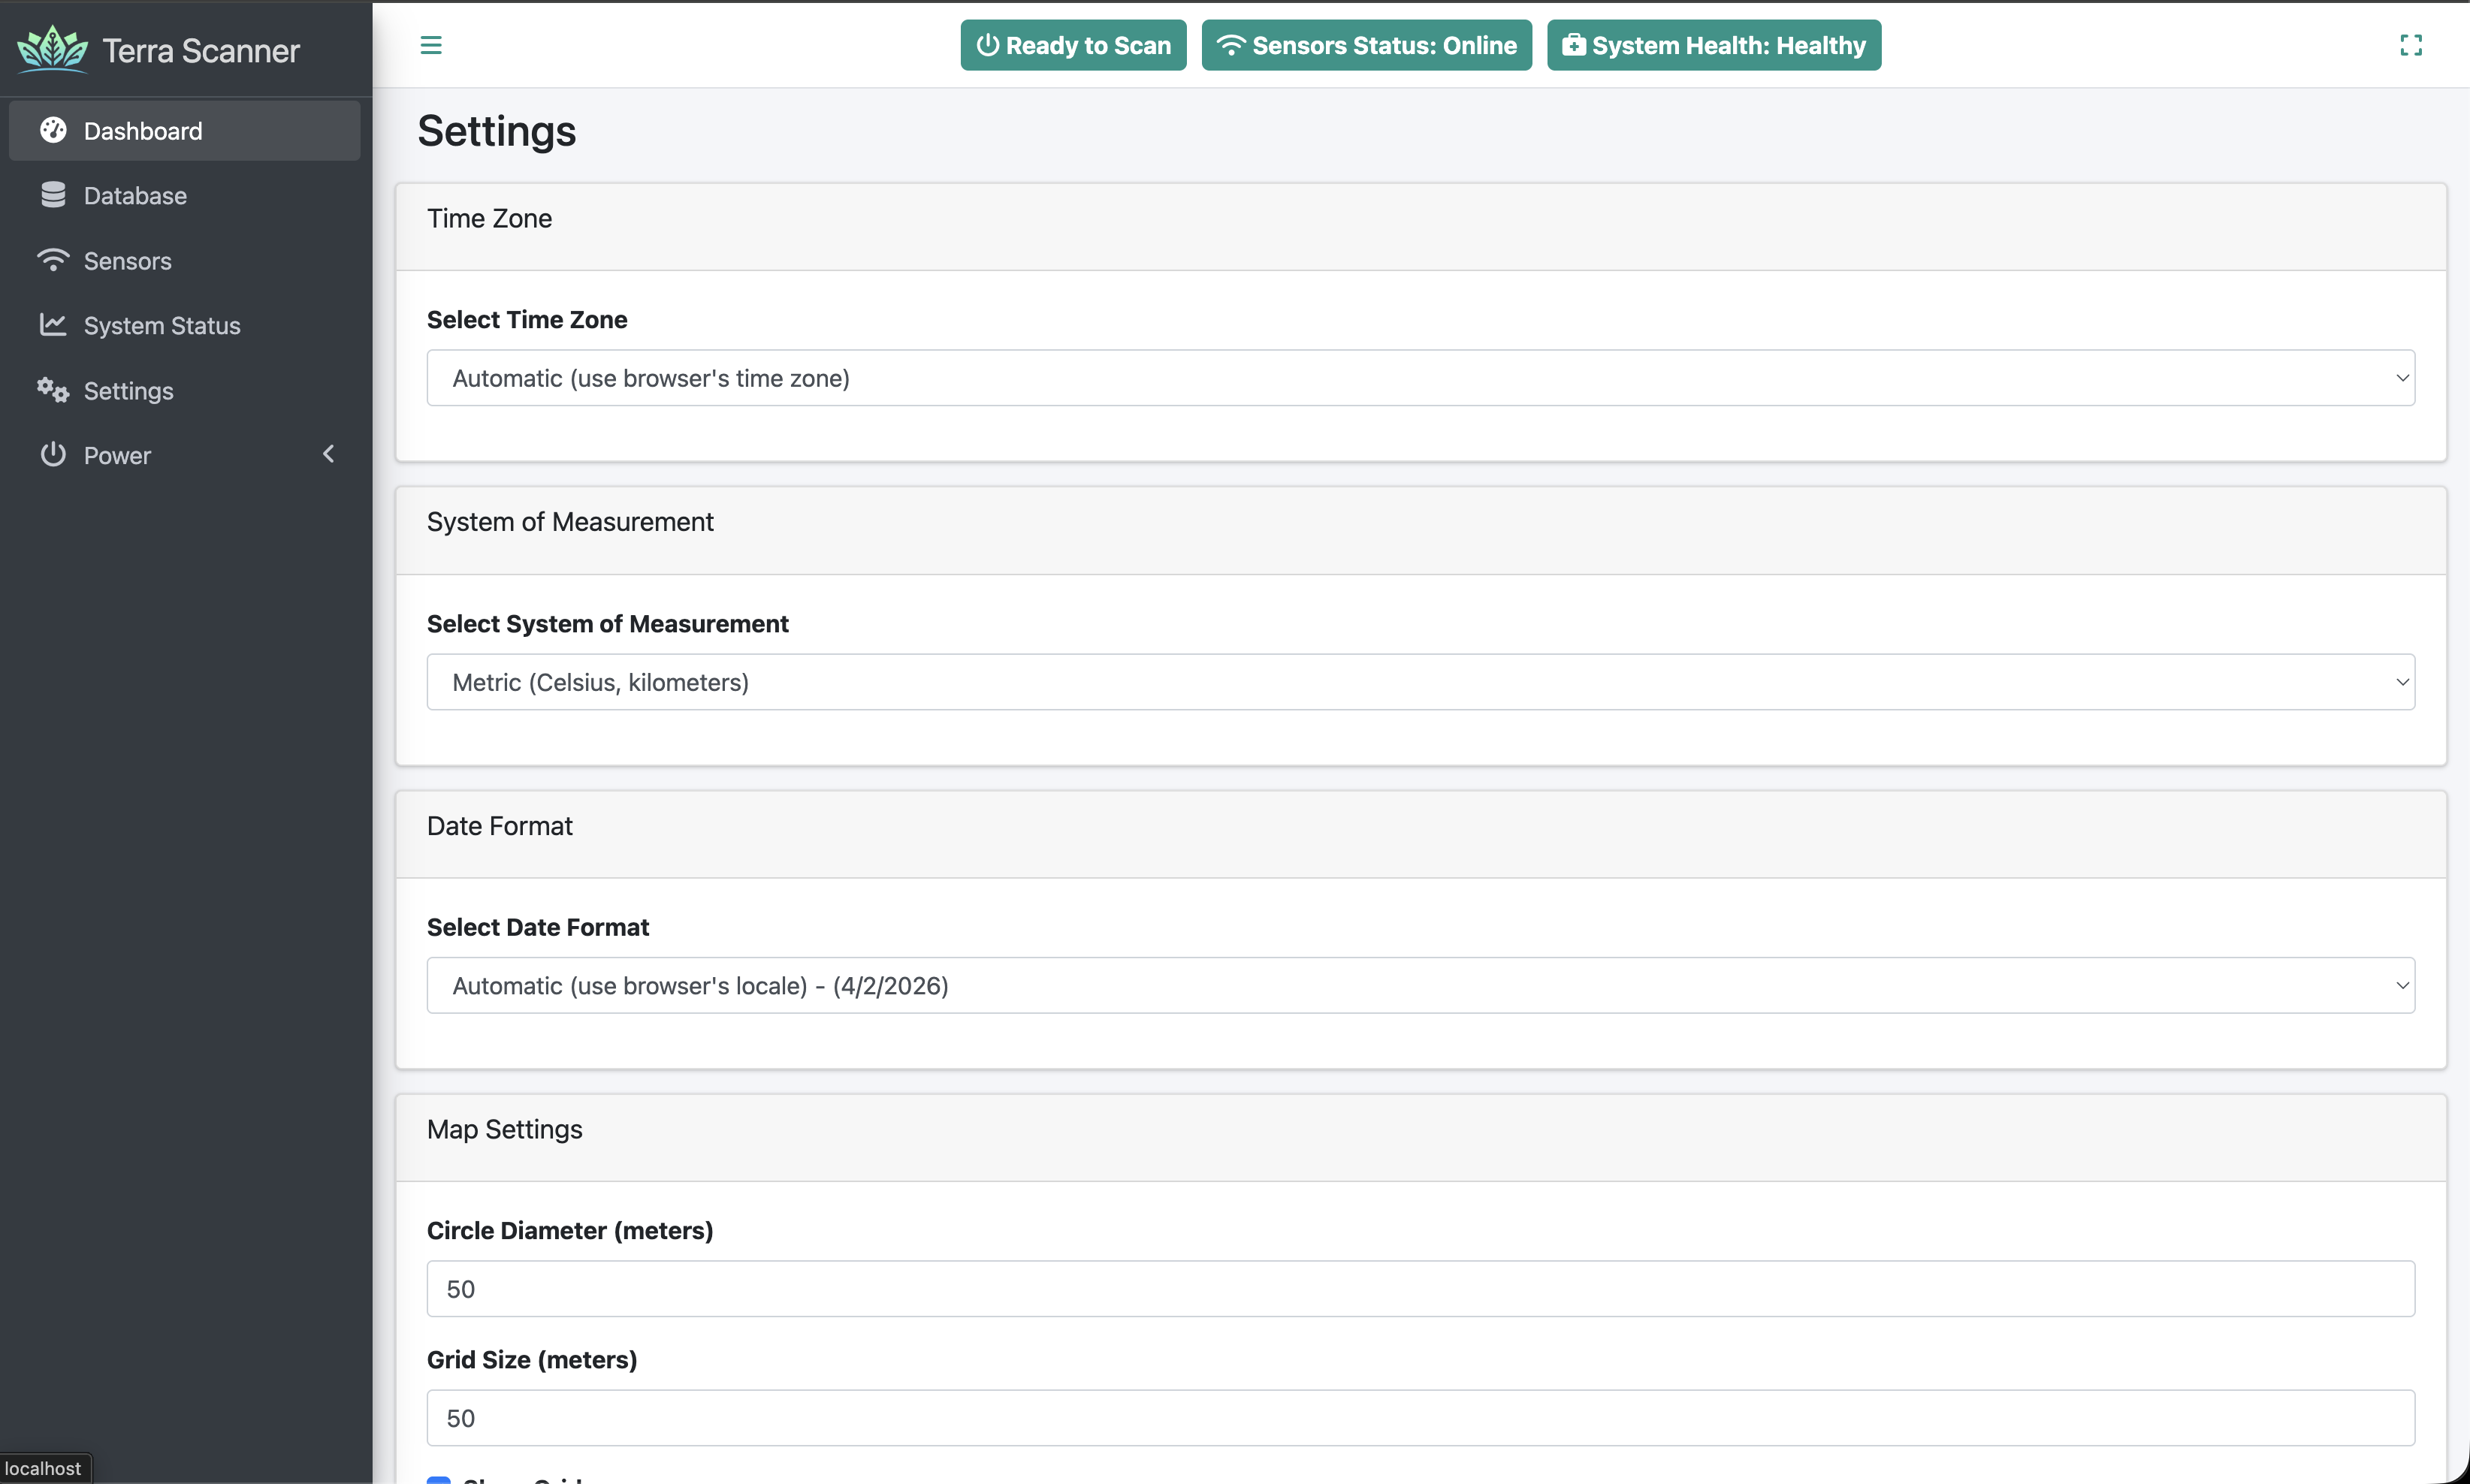
Task: Enter fullscreen mode
Action: click(x=2411, y=45)
